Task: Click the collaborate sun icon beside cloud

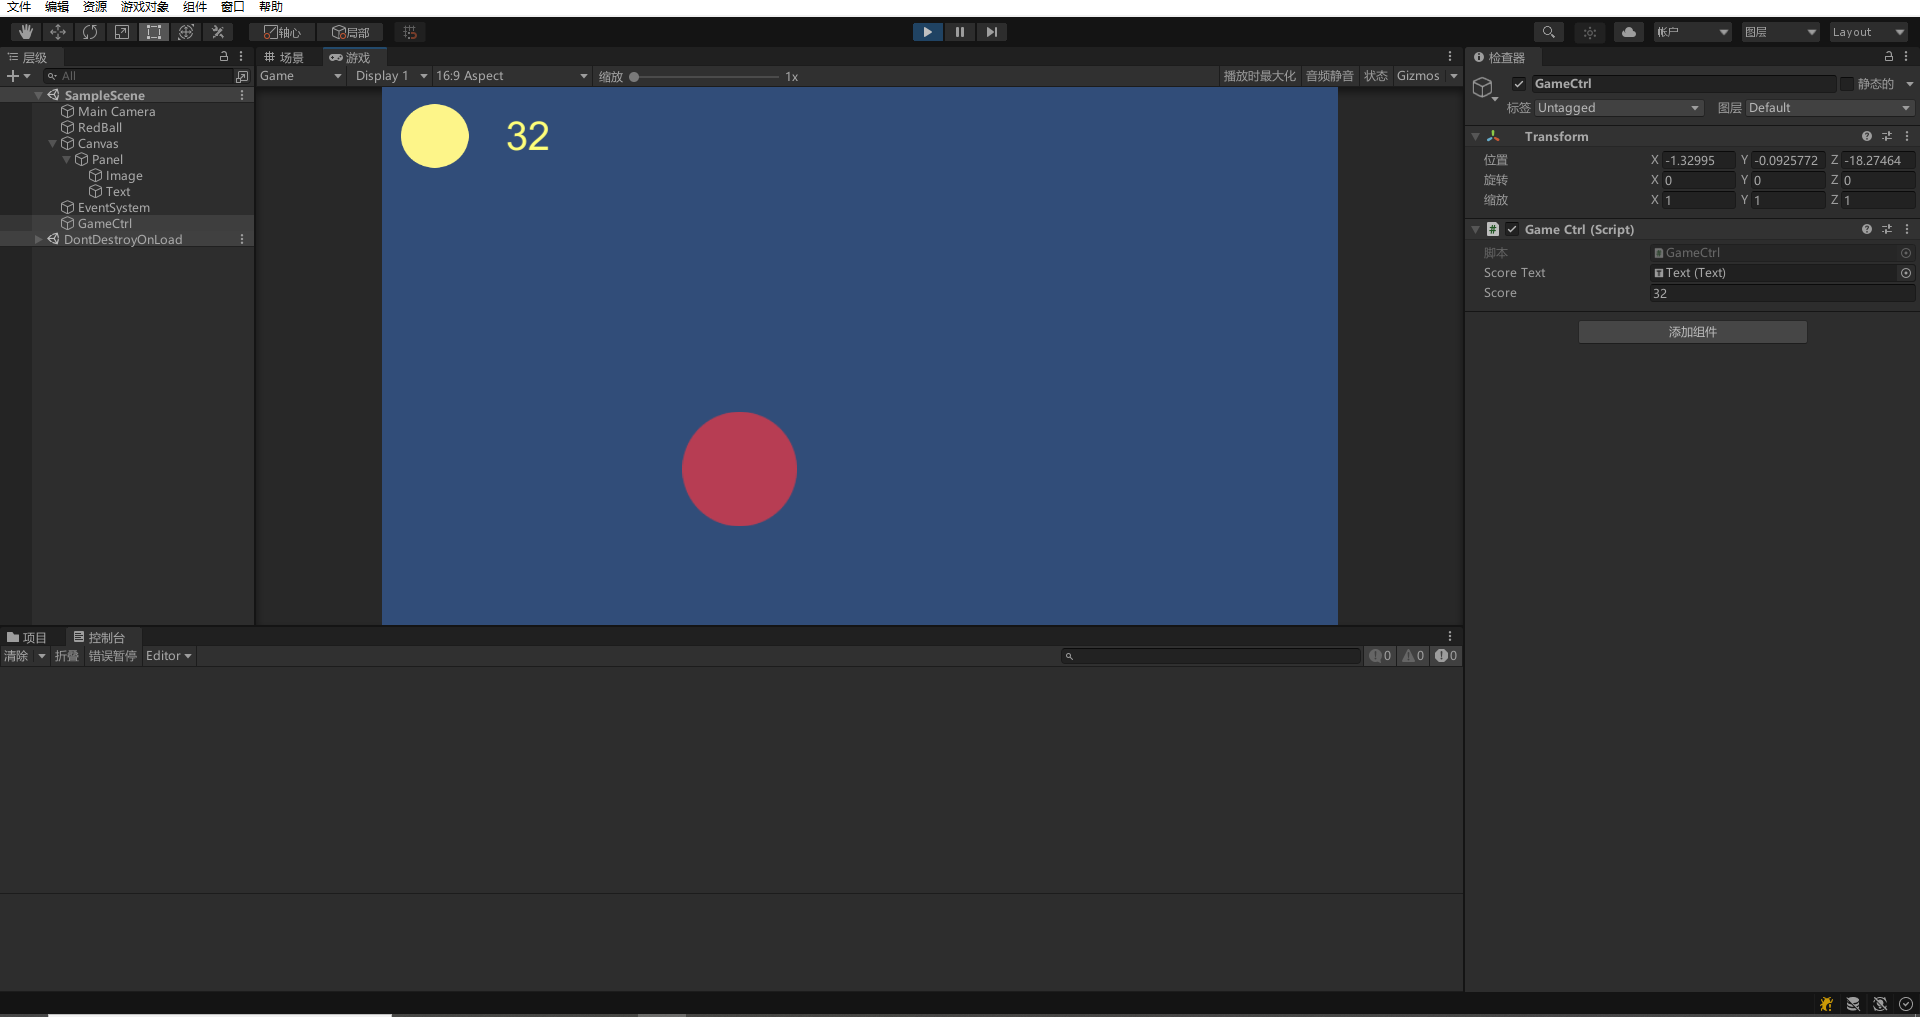Action: coord(1590,32)
